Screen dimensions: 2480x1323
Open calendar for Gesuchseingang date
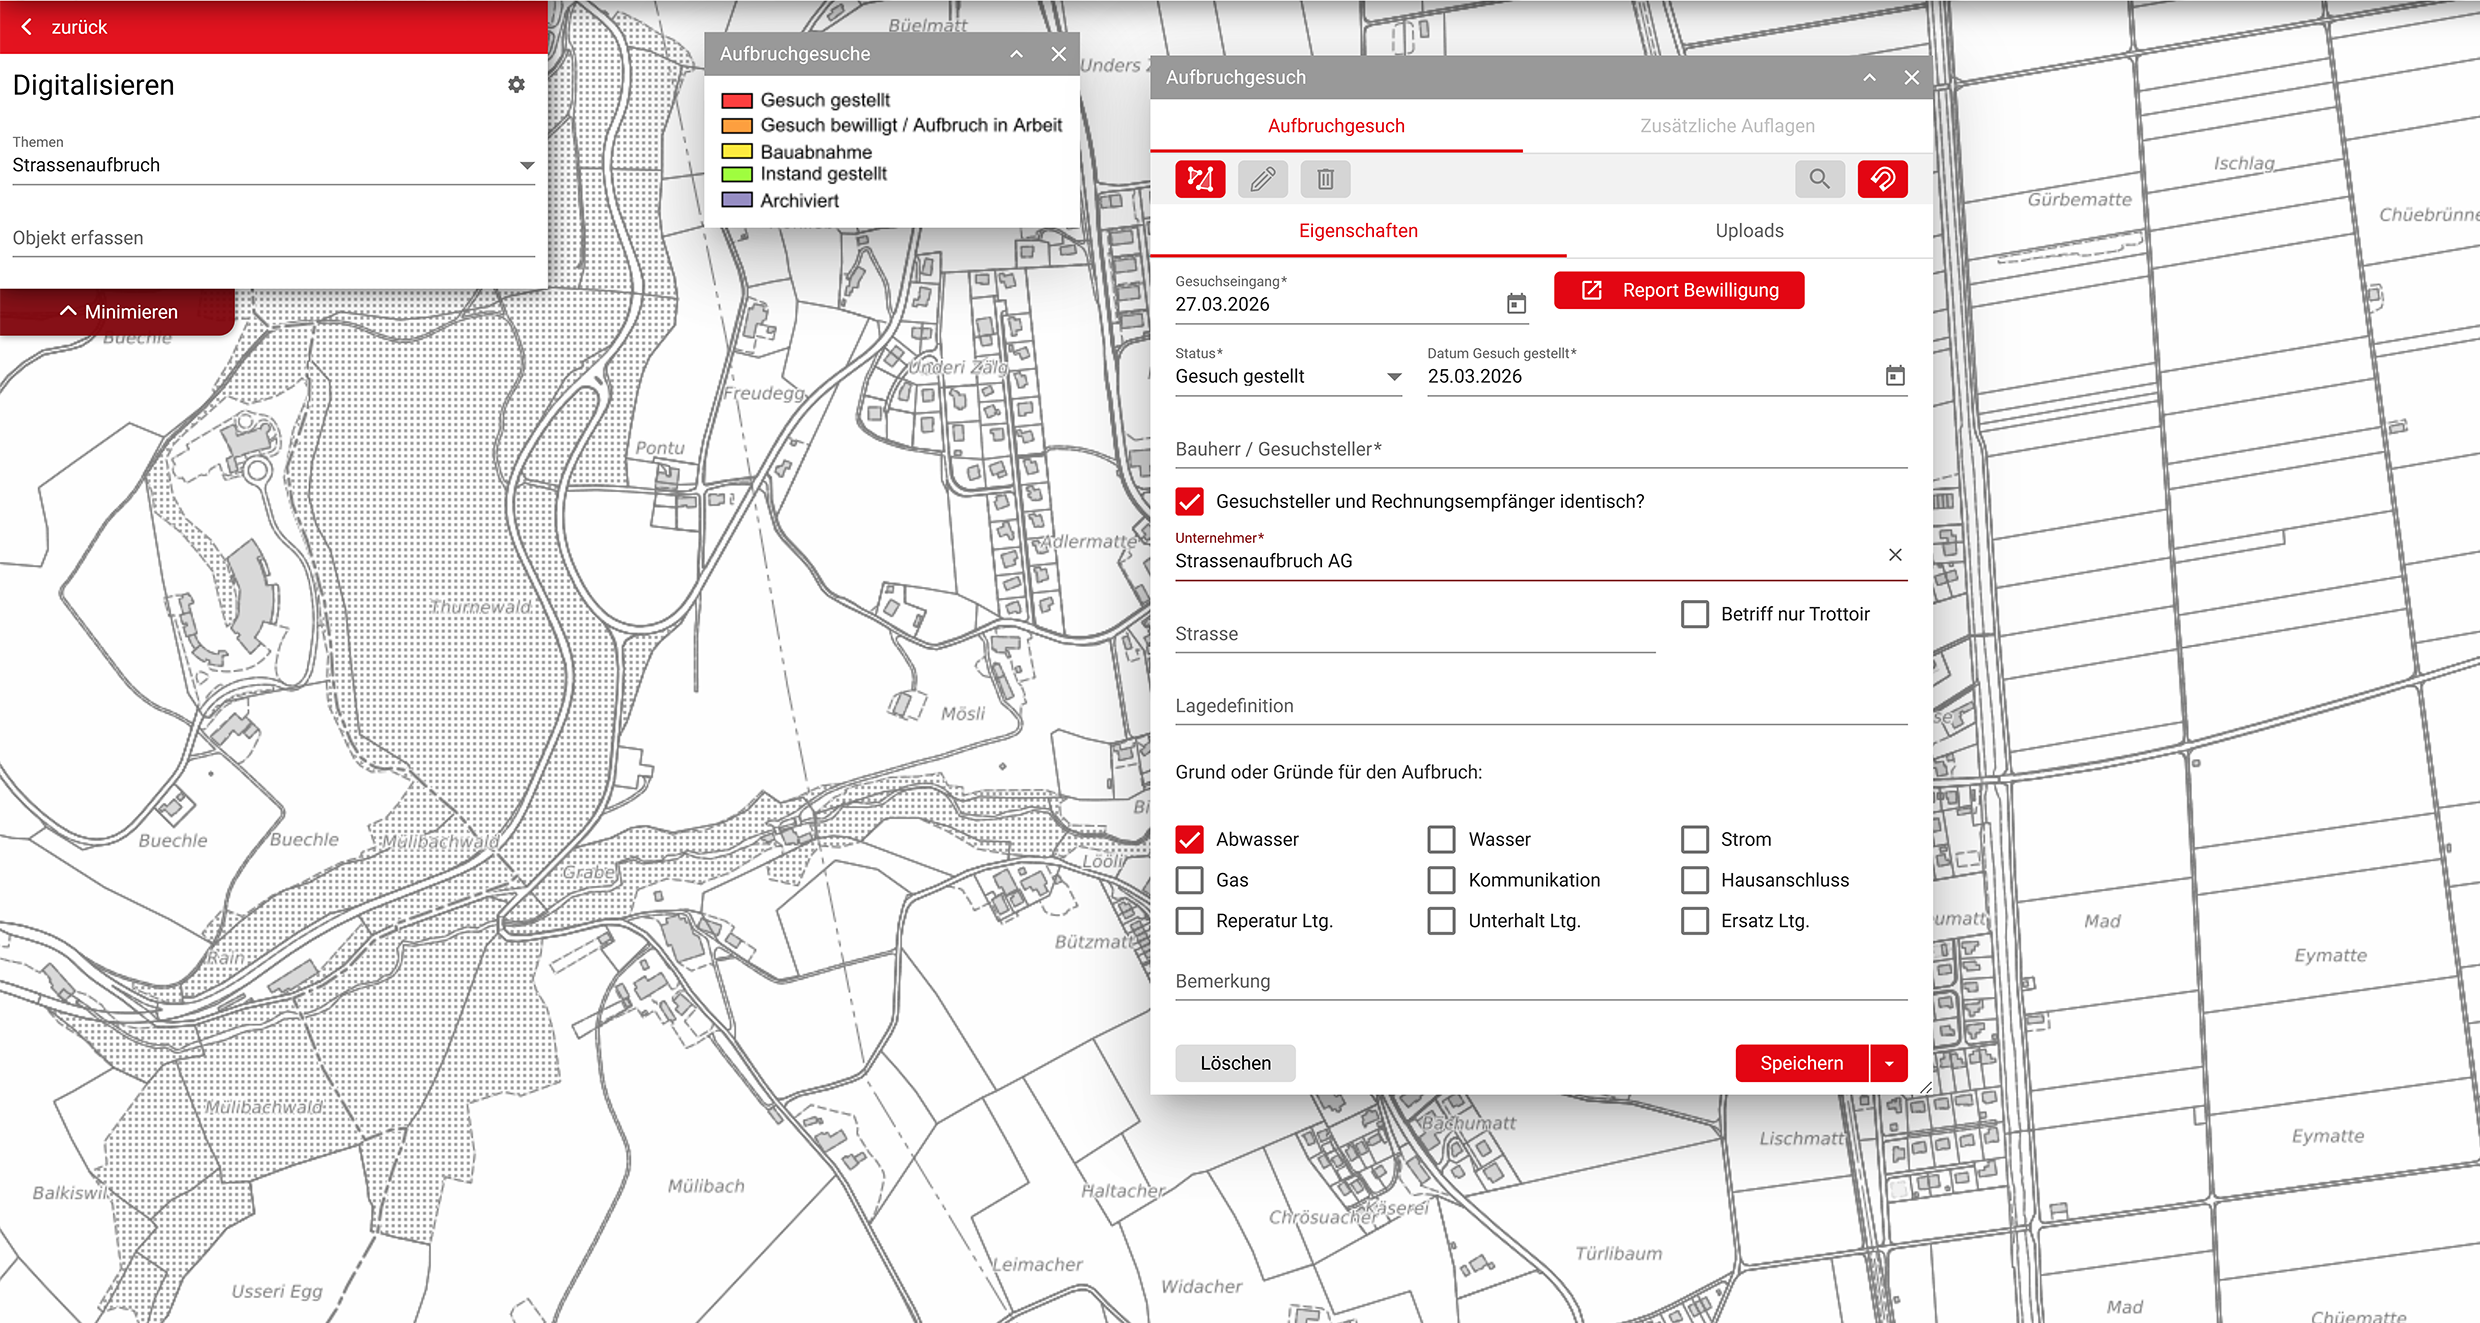1516,304
